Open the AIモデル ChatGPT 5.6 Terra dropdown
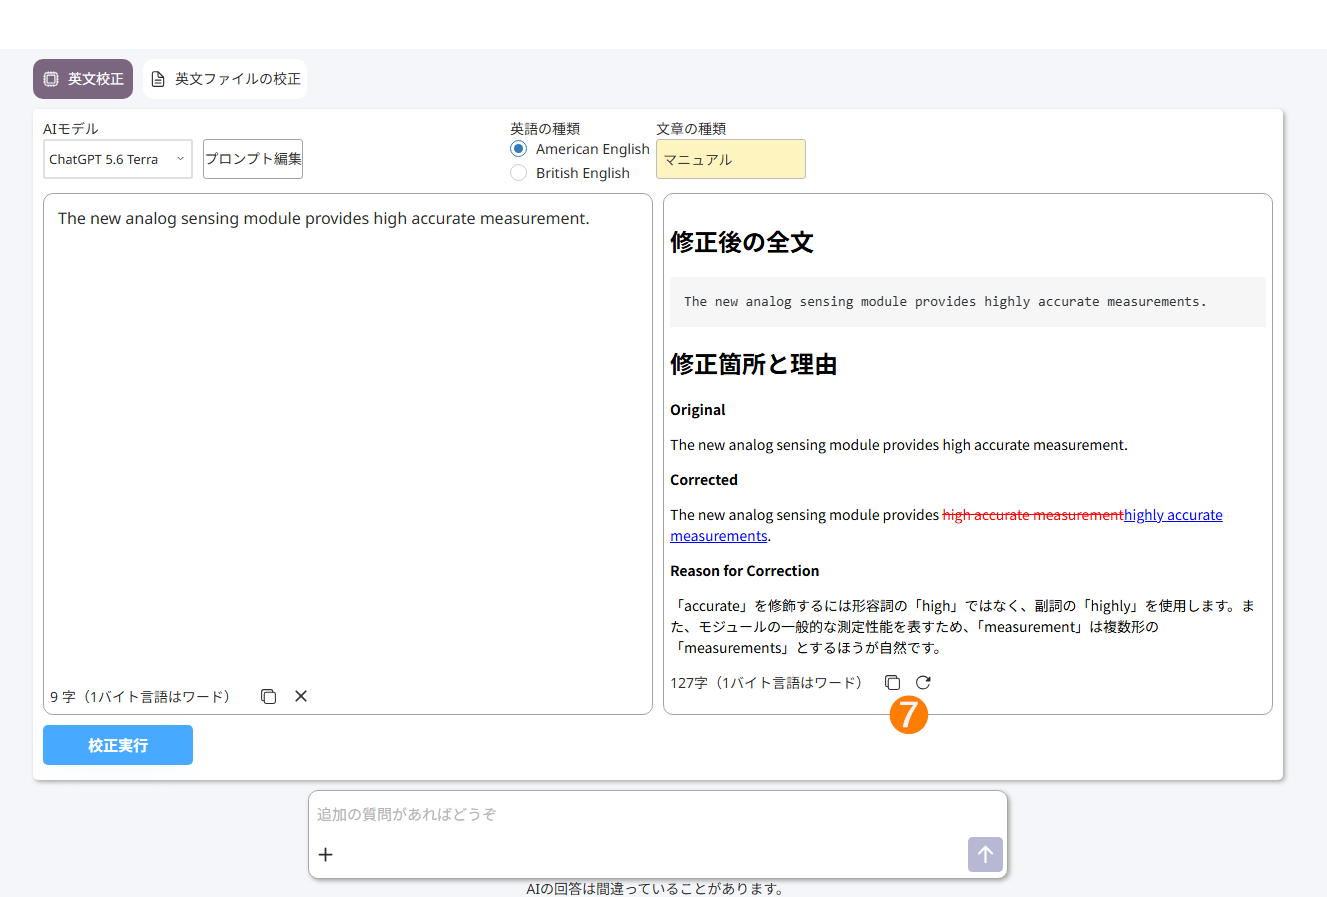1327x897 pixels. tap(118, 159)
